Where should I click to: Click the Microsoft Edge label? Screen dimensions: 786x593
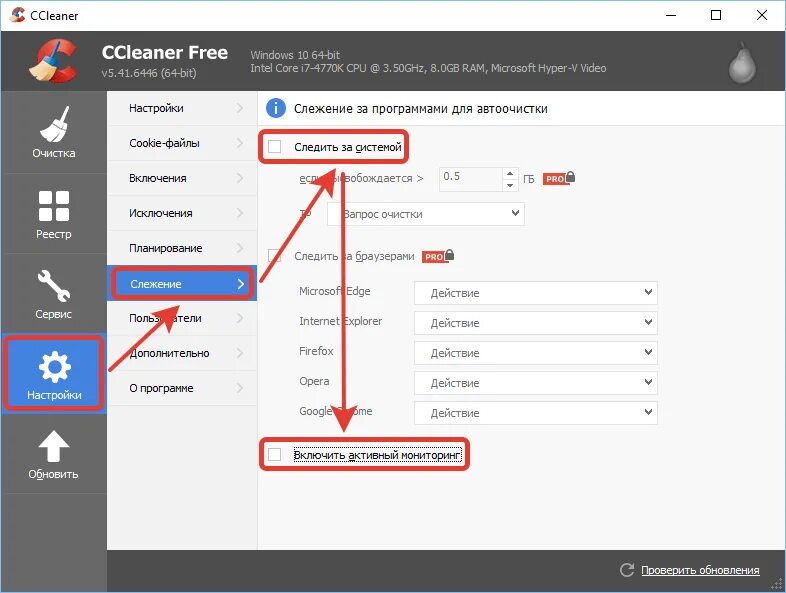pos(334,291)
